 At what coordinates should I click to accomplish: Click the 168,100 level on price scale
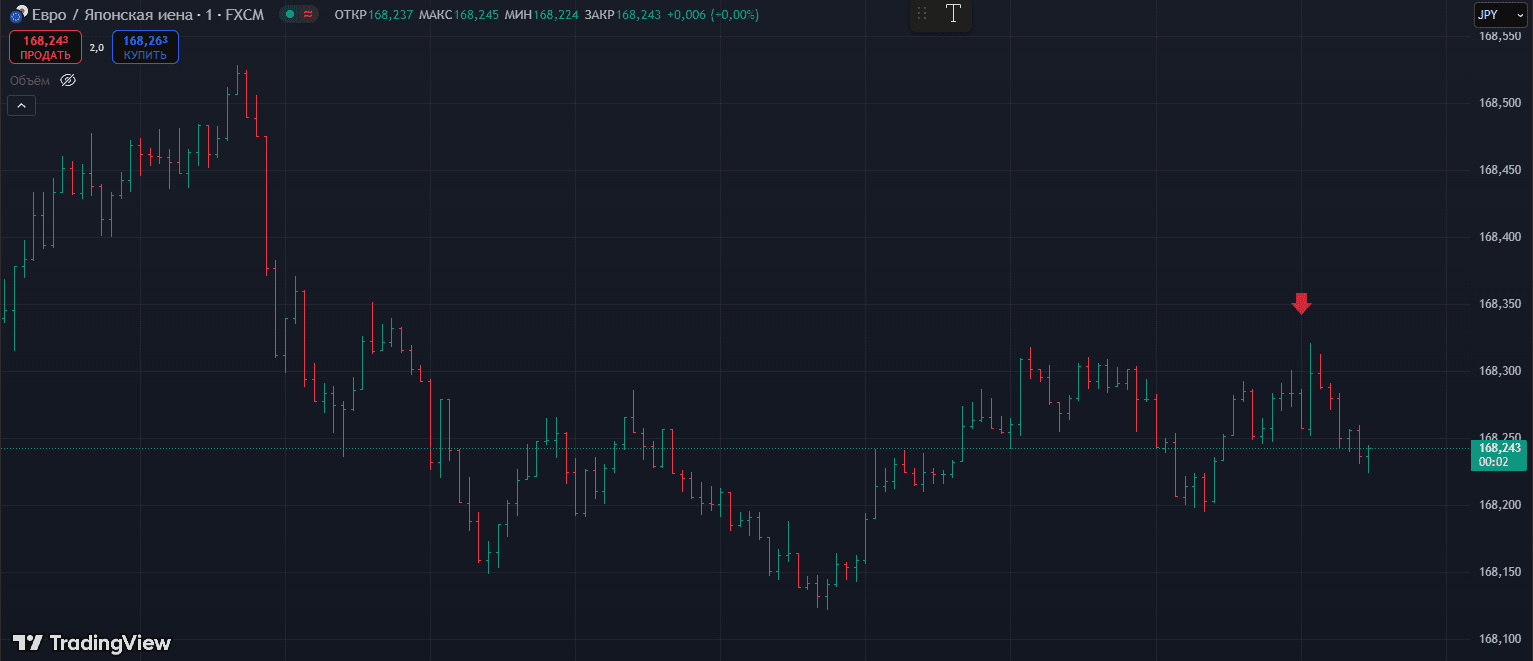click(x=1499, y=639)
